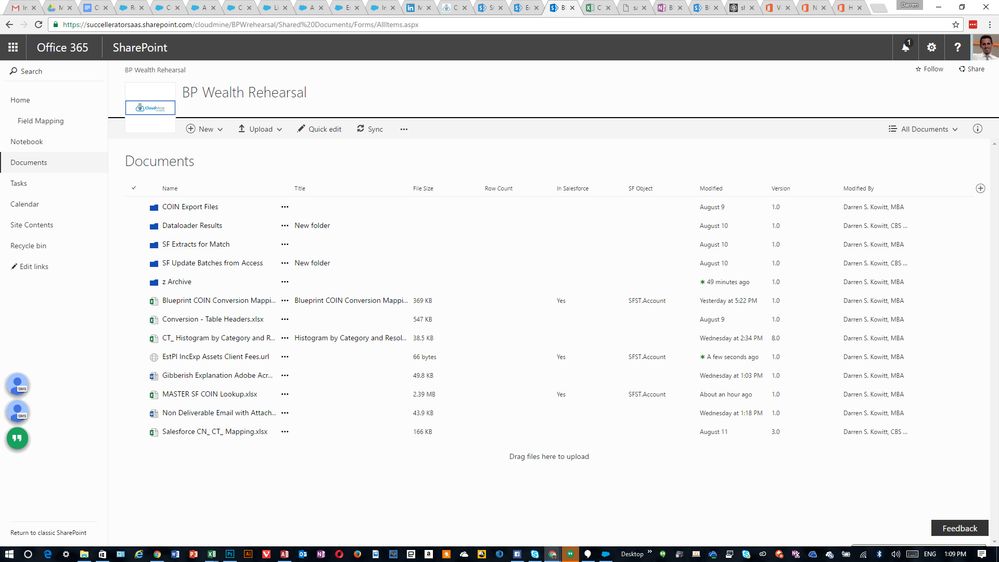The width and height of the screenshot is (999, 562).
Task: Click Edit links in the navigation
Action: (29, 266)
